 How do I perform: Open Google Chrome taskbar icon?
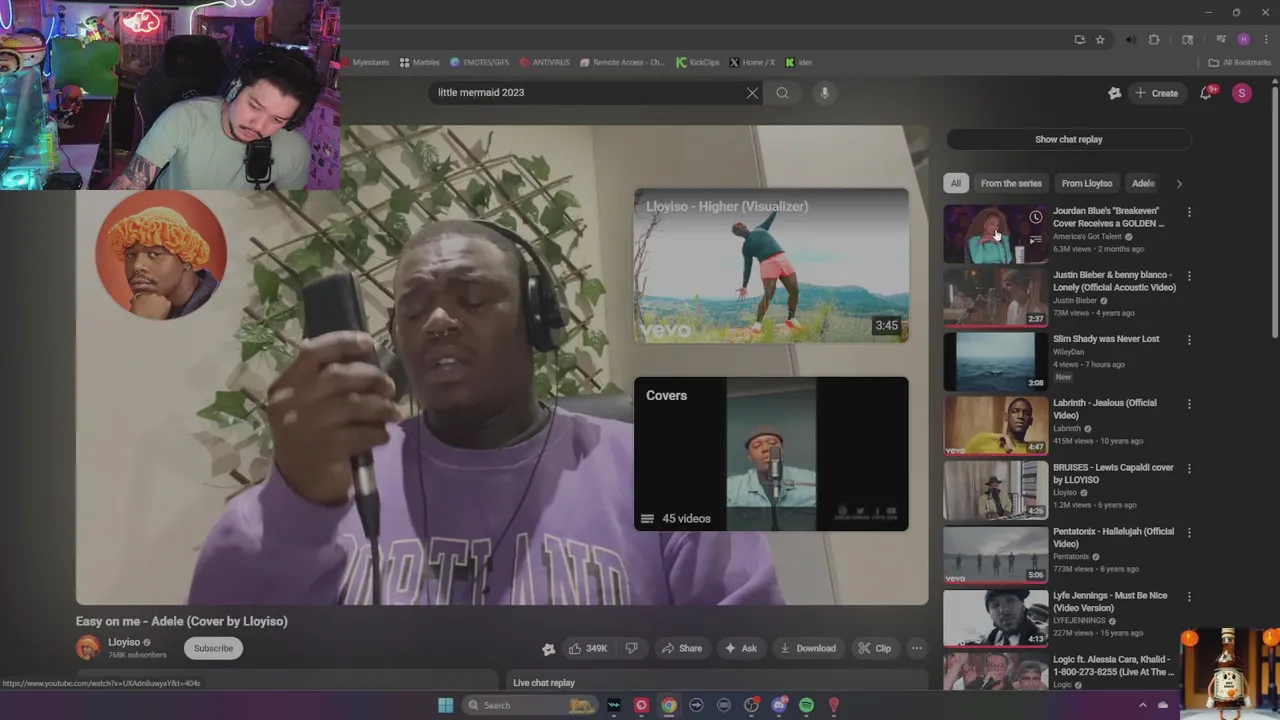pyautogui.click(x=669, y=705)
